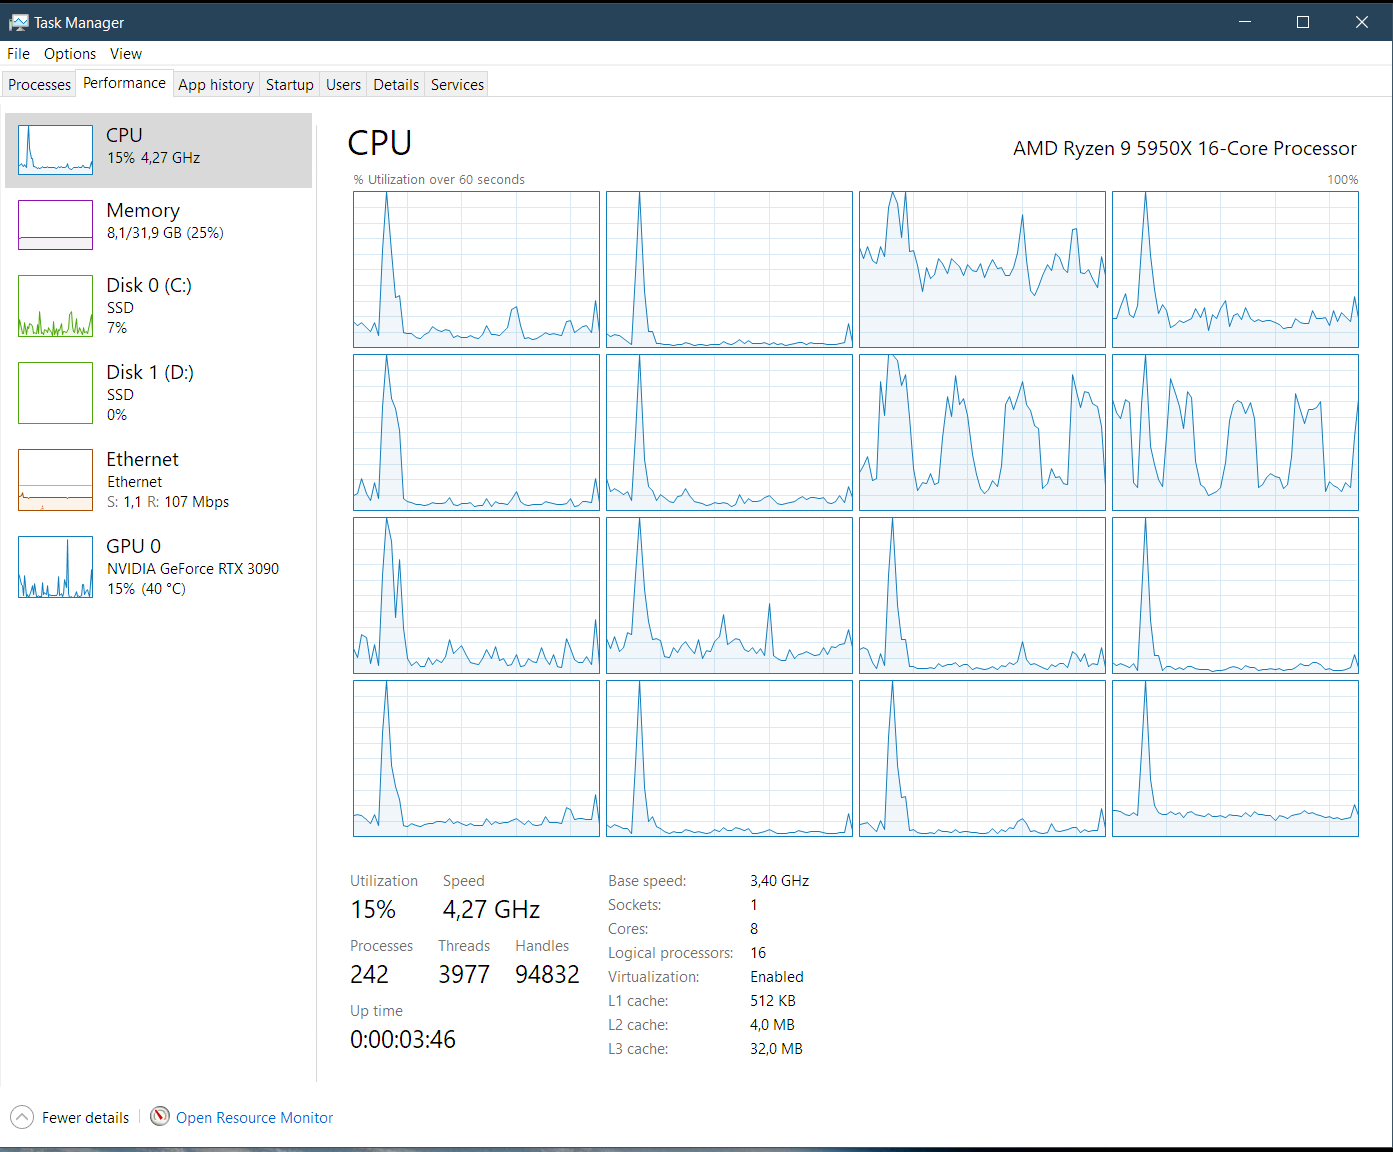Open Disk 0 (C:) graph icon
1393x1152 pixels.
55,306
